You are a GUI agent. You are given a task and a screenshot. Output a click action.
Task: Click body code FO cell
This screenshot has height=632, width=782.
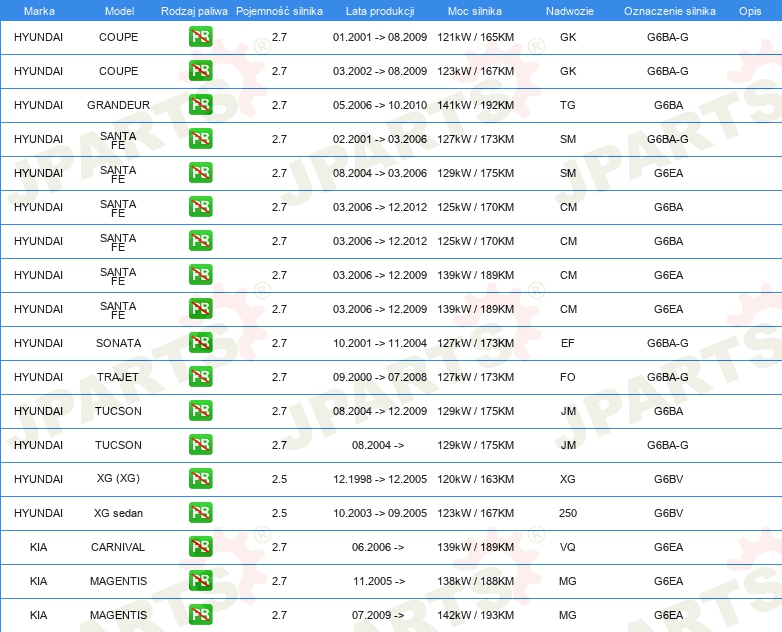(568, 377)
